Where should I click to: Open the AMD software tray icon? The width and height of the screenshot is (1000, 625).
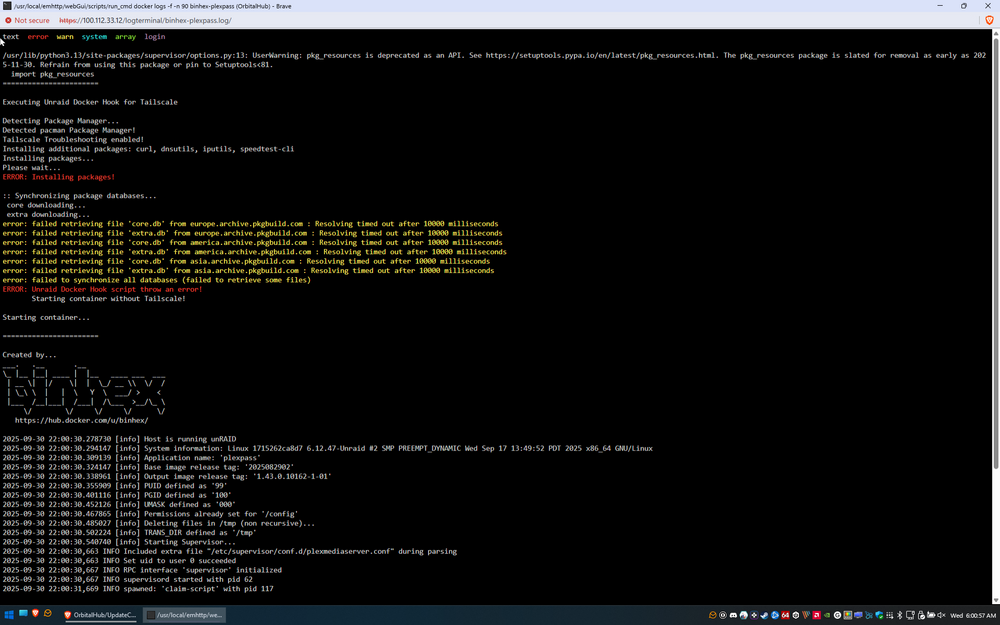click(x=816, y=615)
